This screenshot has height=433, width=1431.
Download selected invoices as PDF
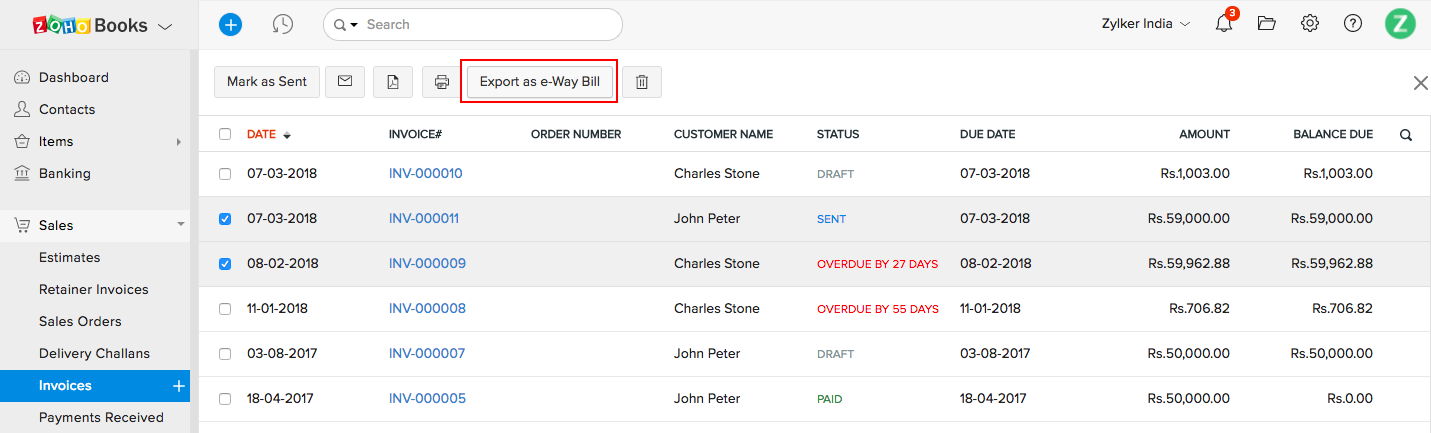click(393, 82)
